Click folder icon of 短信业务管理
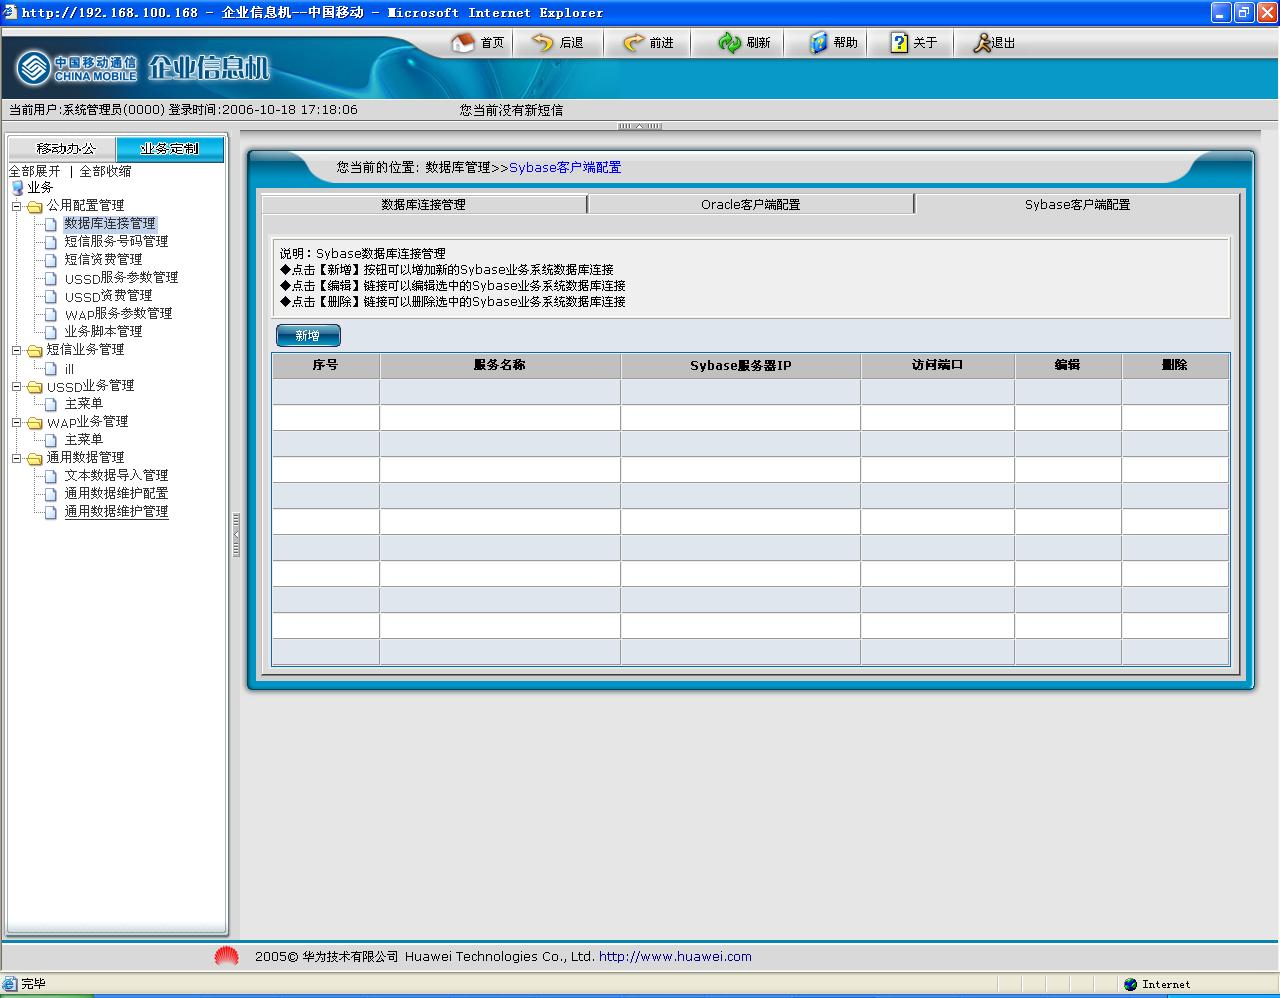The image size is (1280, 998). [x=35, y=350]
